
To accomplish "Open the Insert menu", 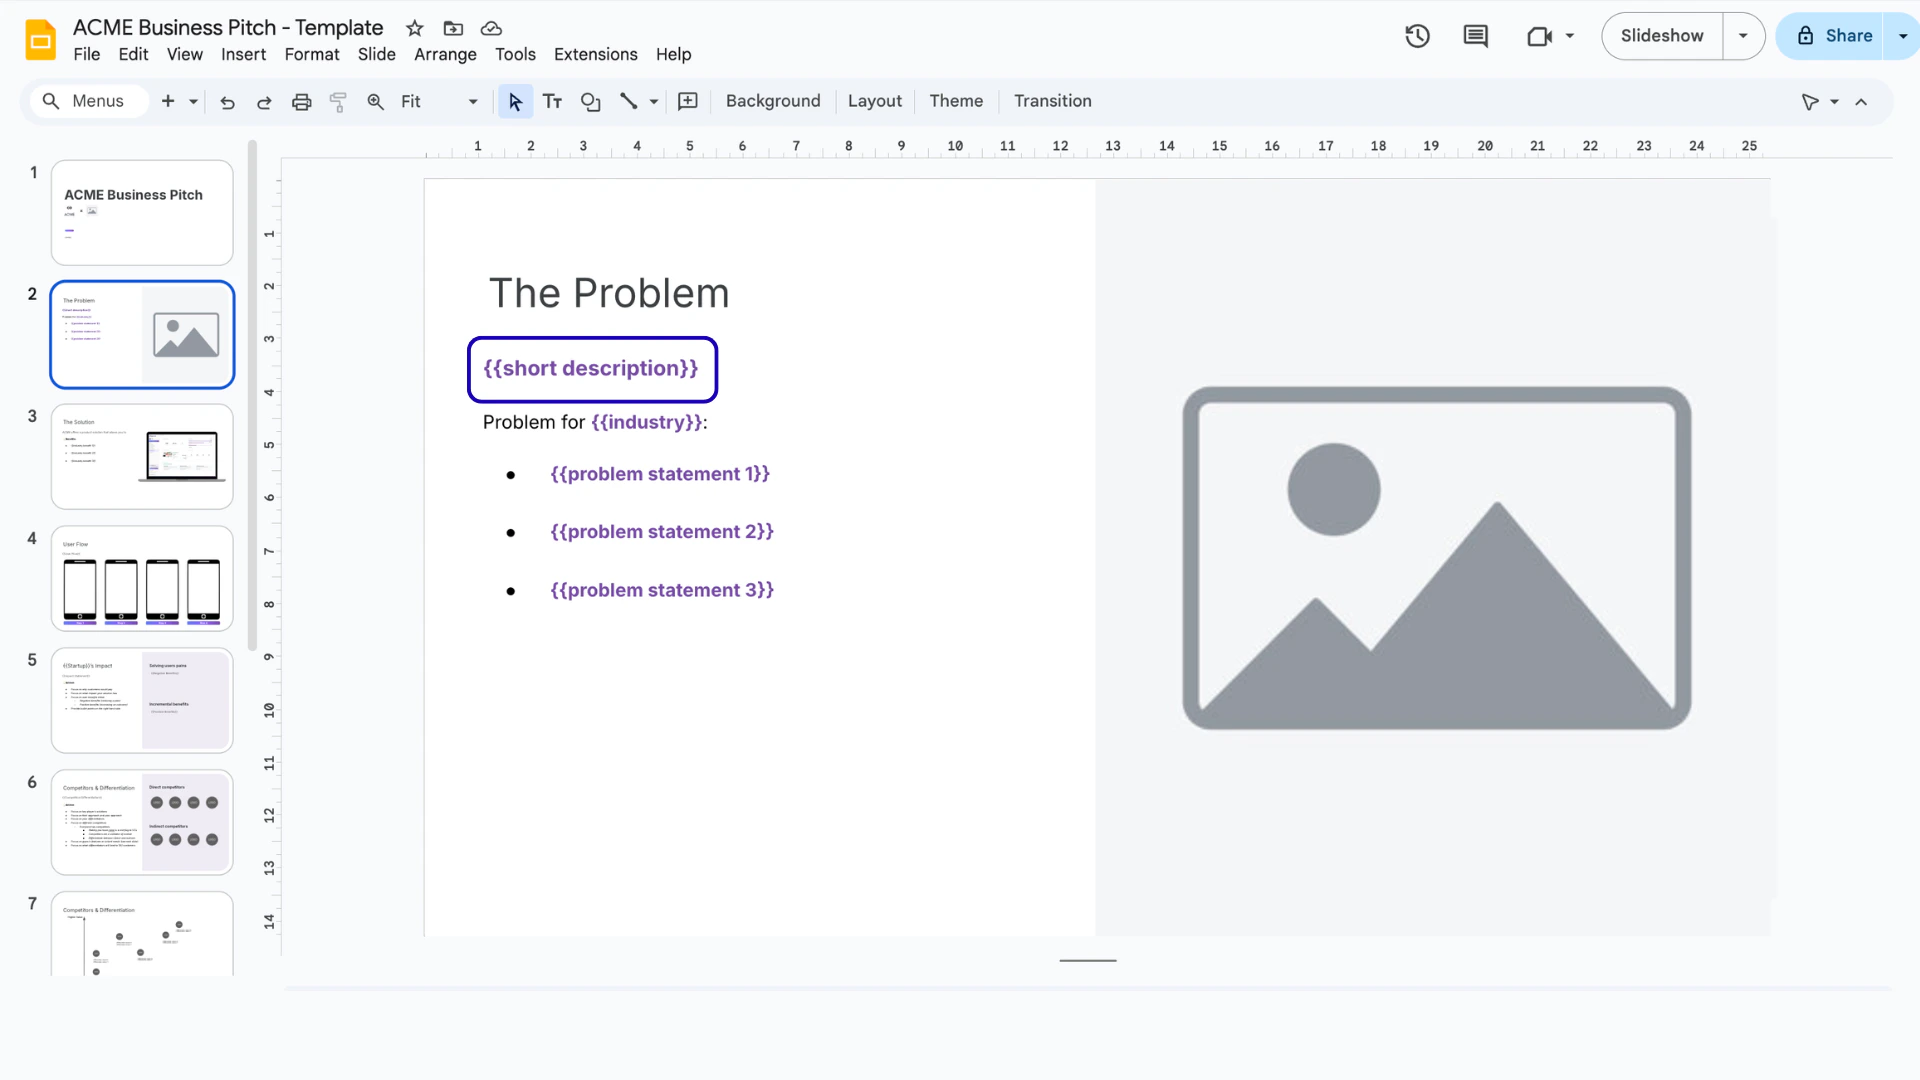I will pos(243,55).
